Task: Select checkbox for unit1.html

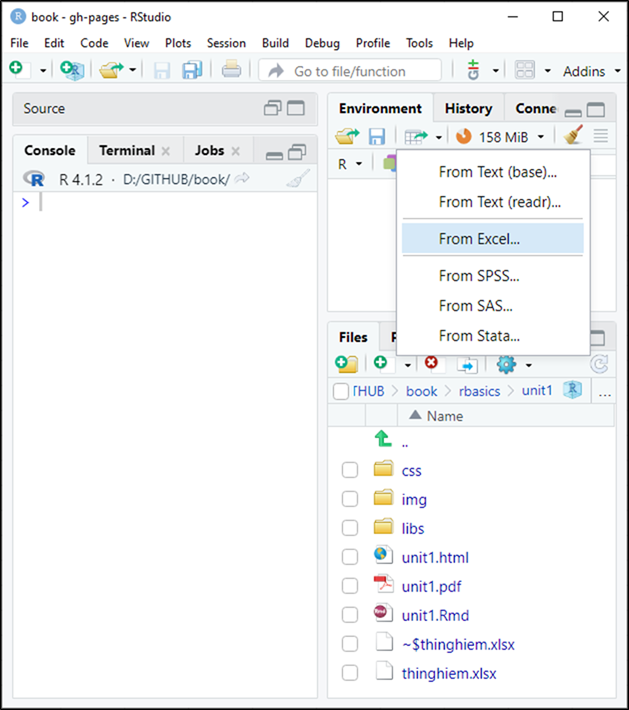Action: coord(350,557)
